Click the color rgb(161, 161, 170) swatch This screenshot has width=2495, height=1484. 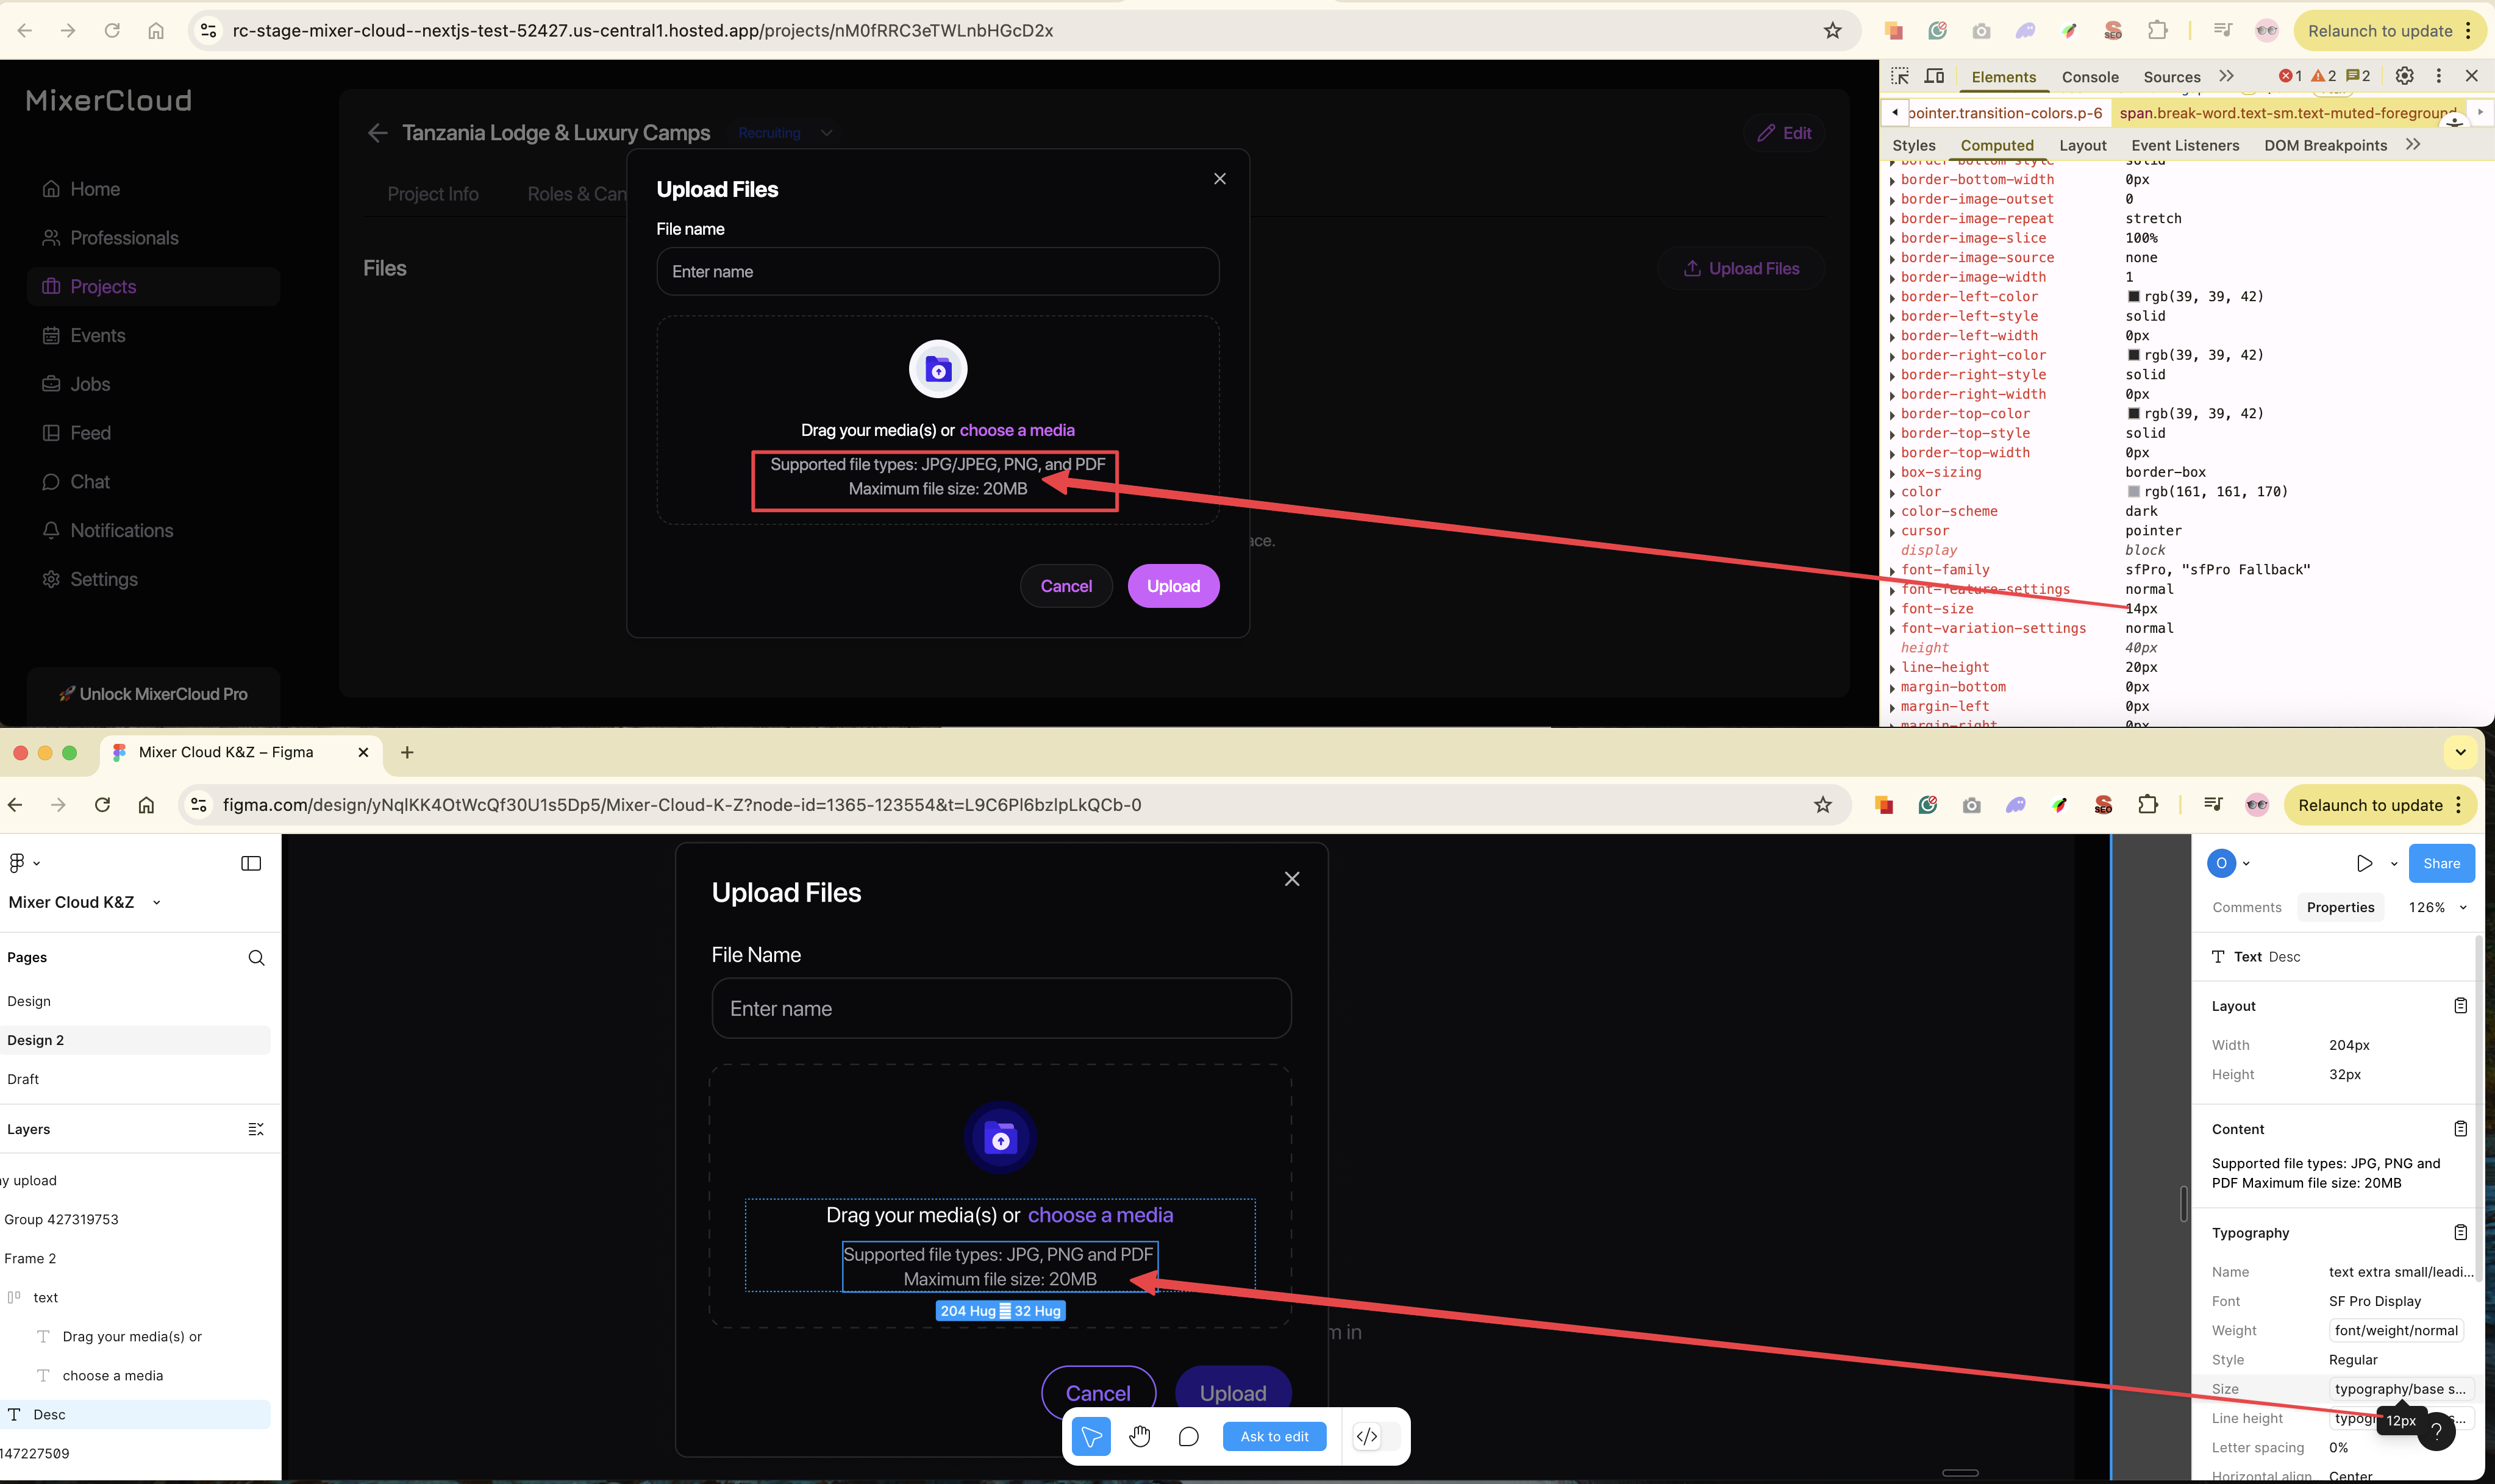(2133, 492)
